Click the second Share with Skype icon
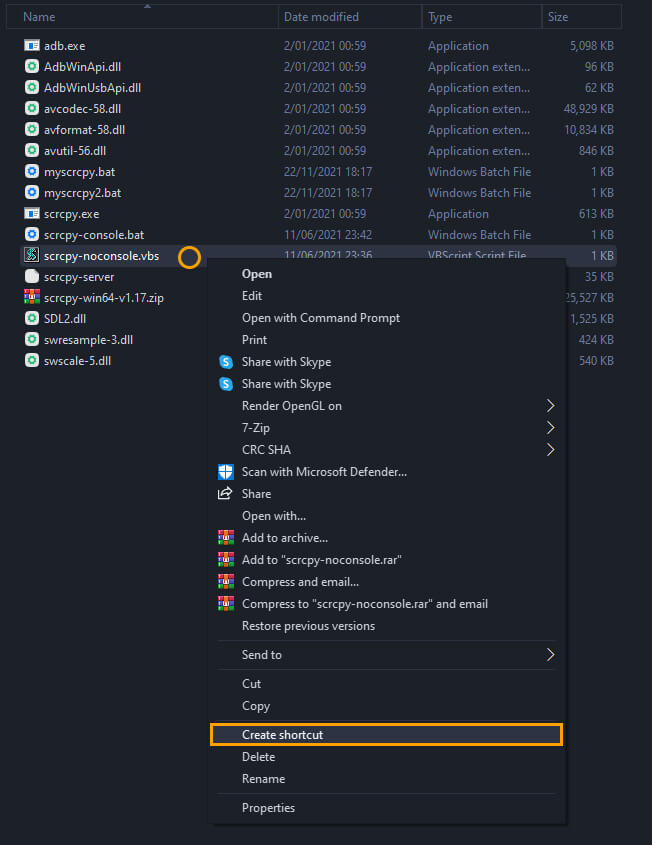The width and height of the screenshot is (652, 845). tap(226, 384)
